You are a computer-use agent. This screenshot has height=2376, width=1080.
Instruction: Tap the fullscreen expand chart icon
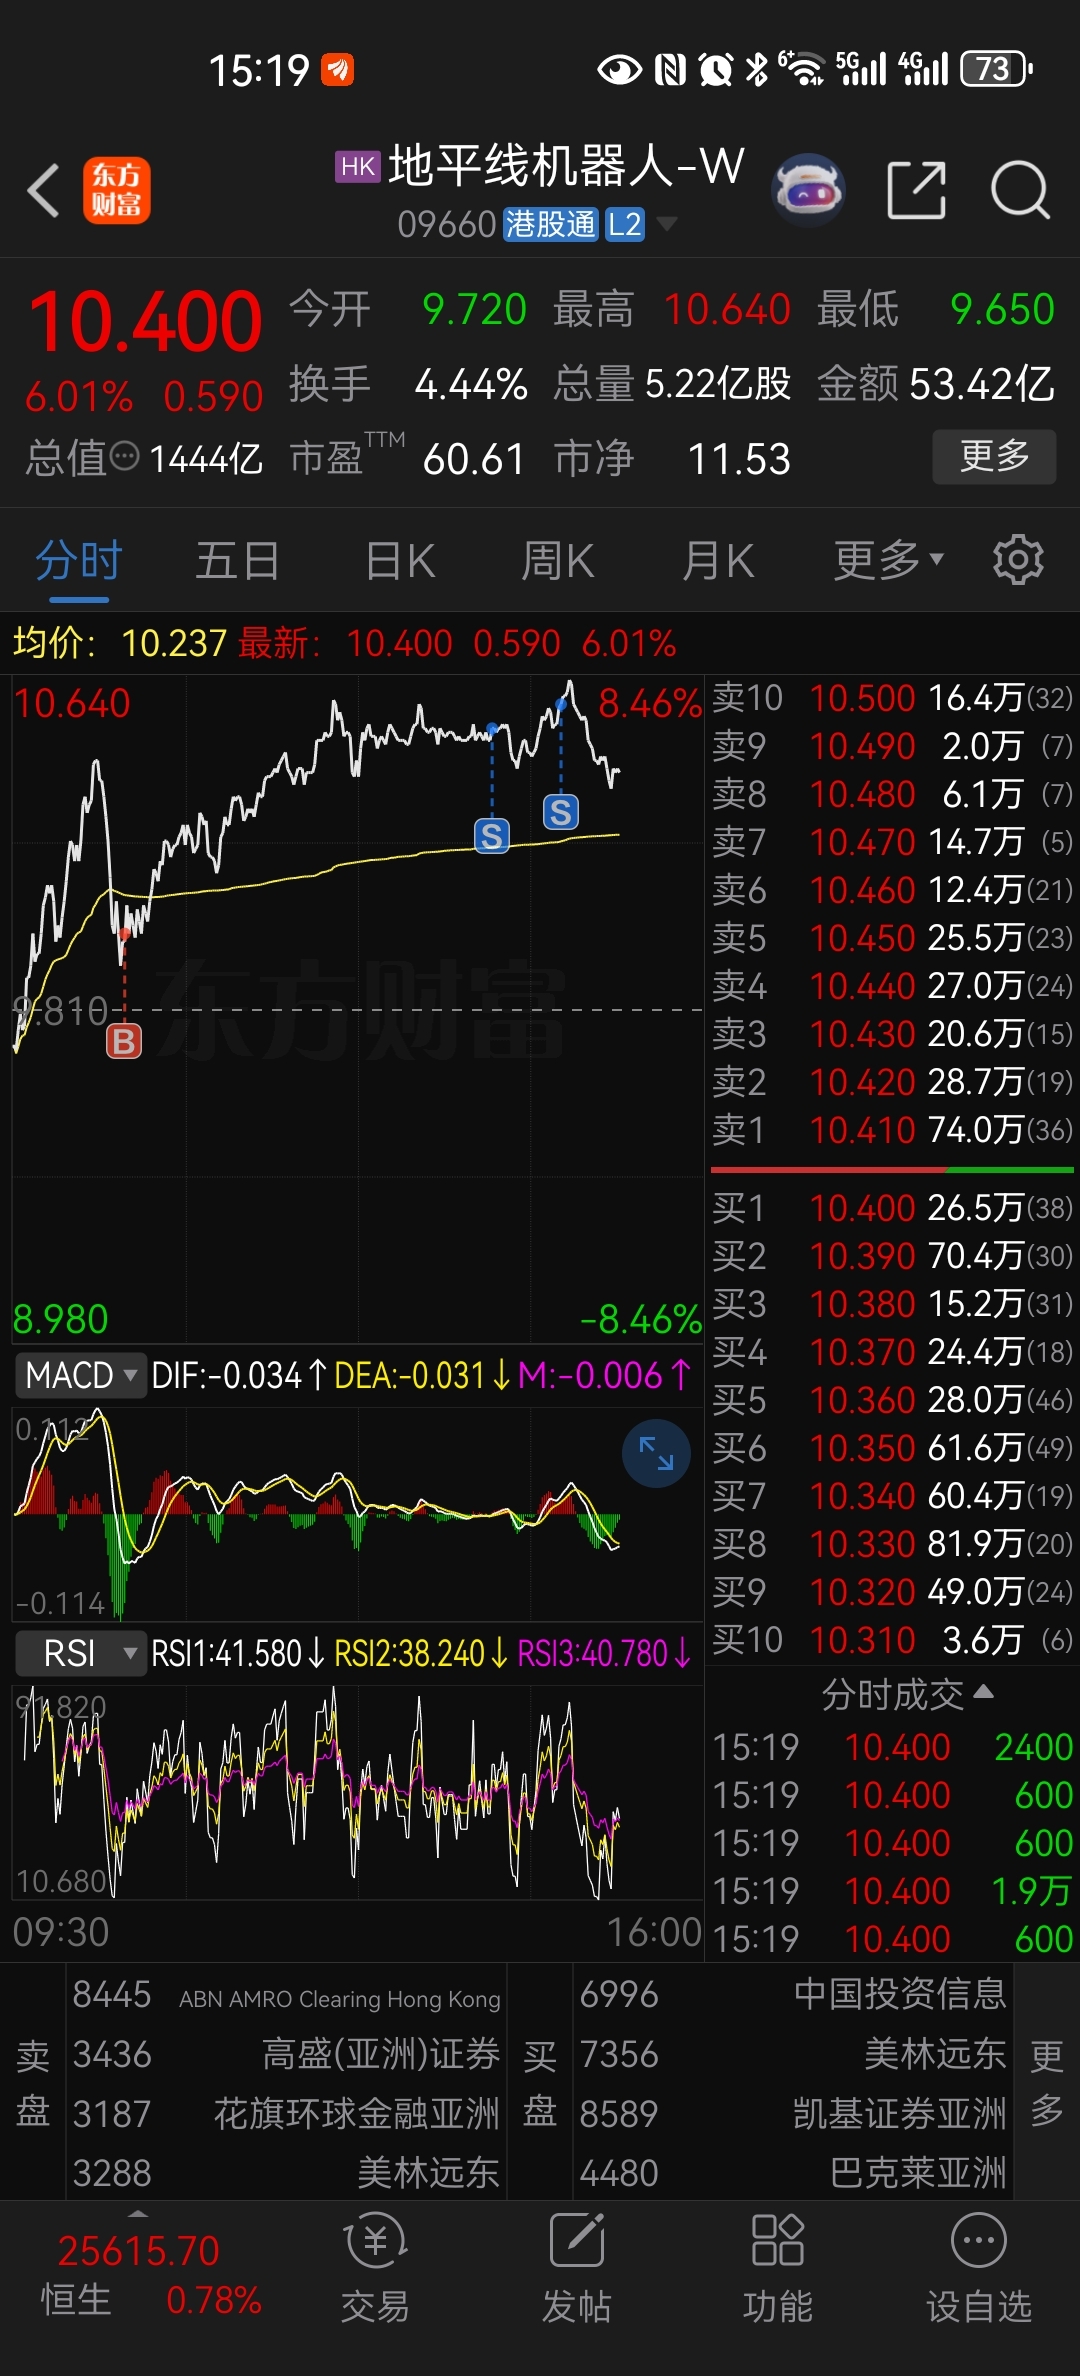pyautogui.click(x=656, y=1453)
